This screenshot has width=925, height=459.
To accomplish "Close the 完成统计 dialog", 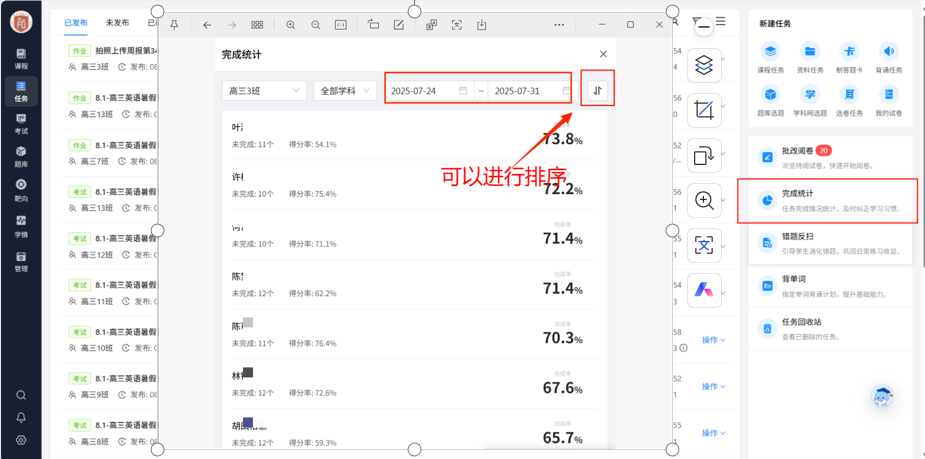I will tap(603, 54).
